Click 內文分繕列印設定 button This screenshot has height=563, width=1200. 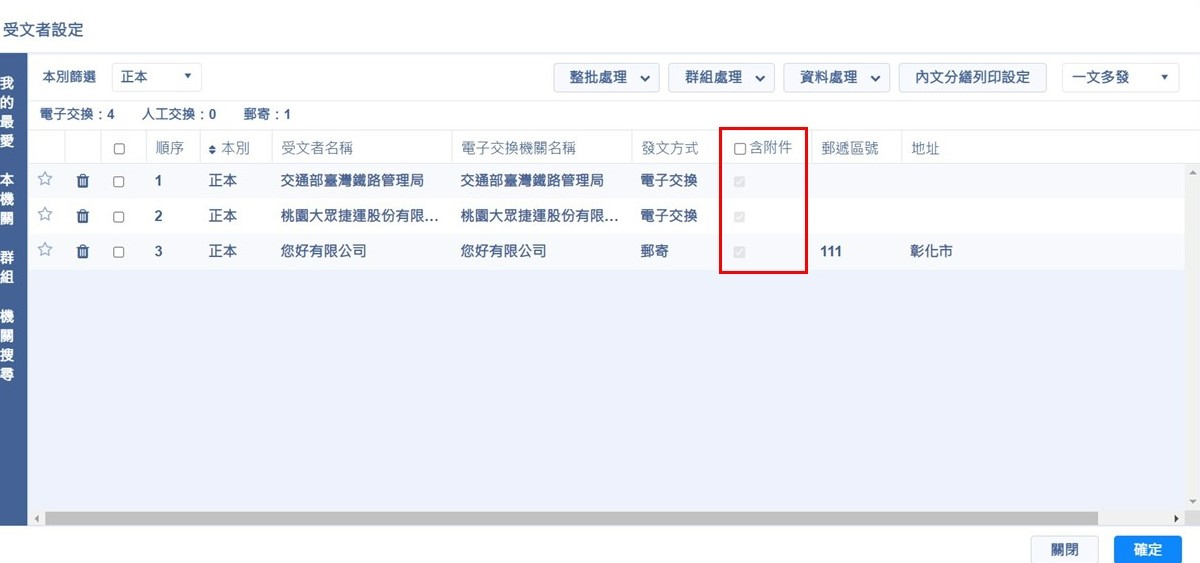tap(972, 77)
